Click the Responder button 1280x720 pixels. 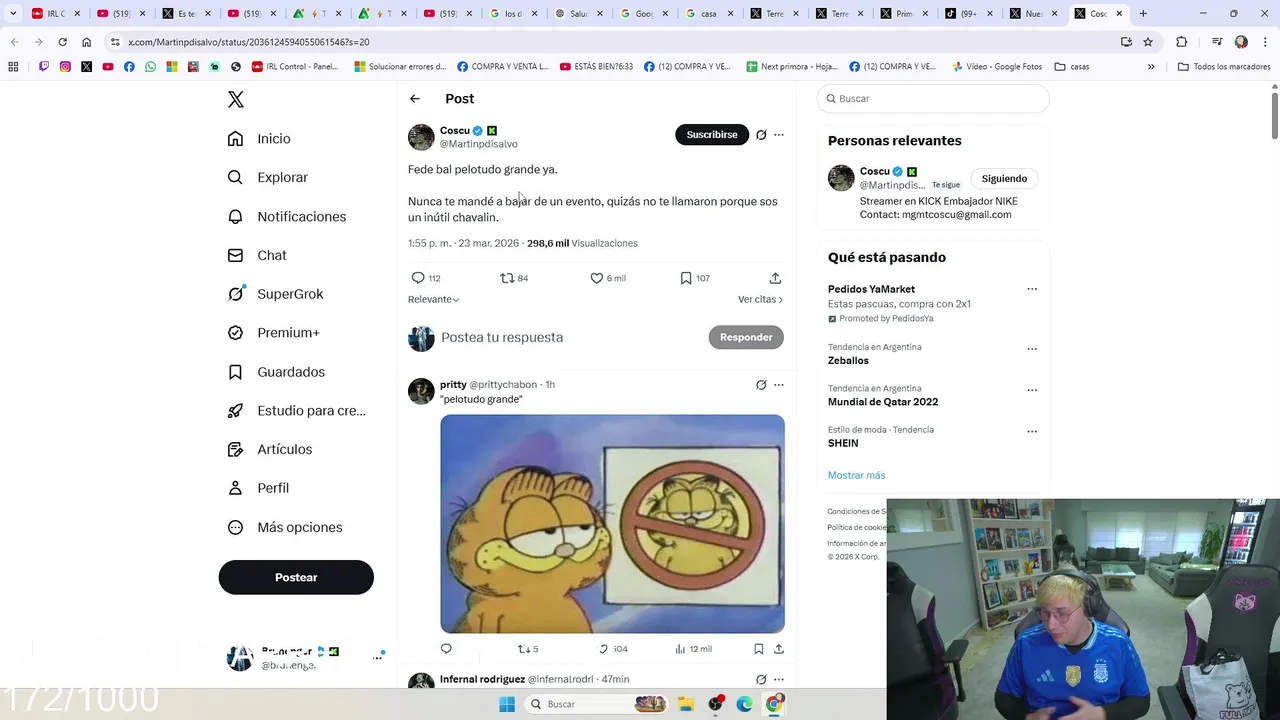(746, 337)
